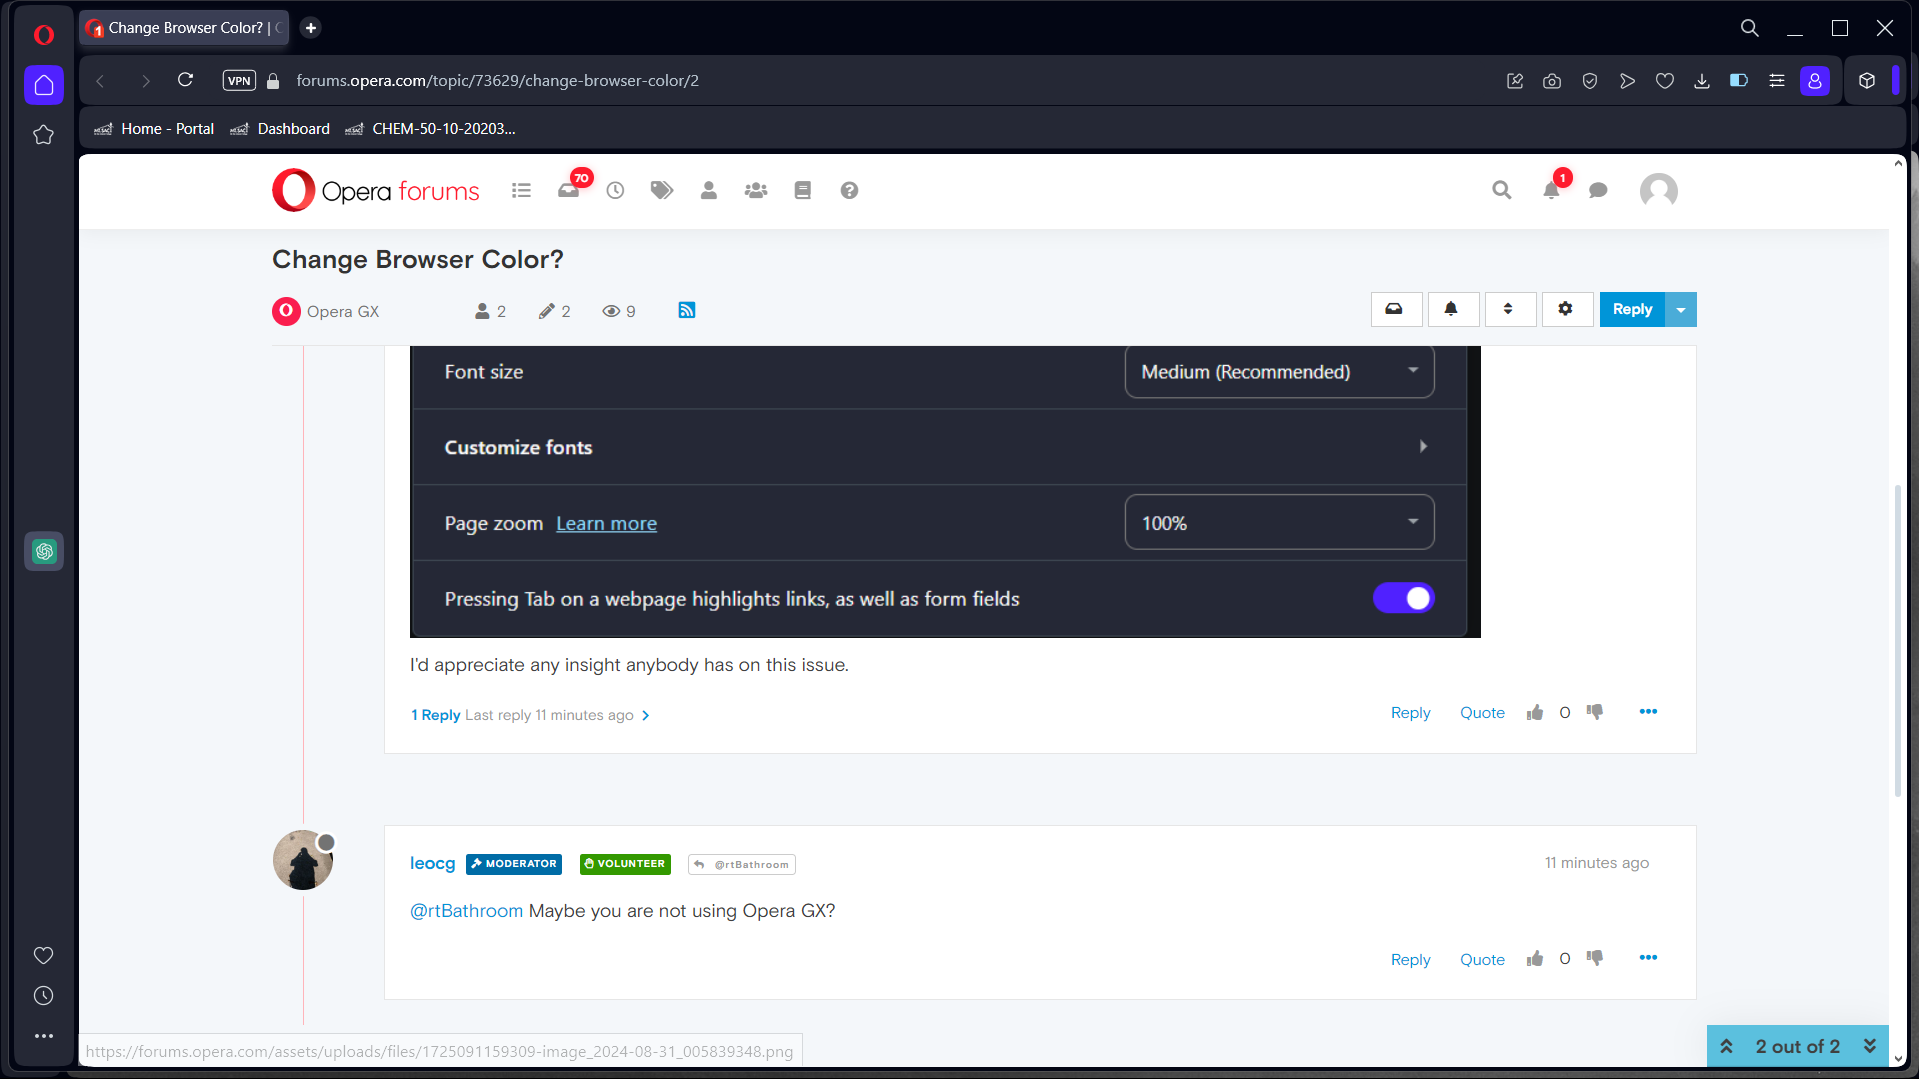Open the forum user avatar menu
Image resolution: width=1919 pixels, height=1079 pixels.
coord(1659,190)
